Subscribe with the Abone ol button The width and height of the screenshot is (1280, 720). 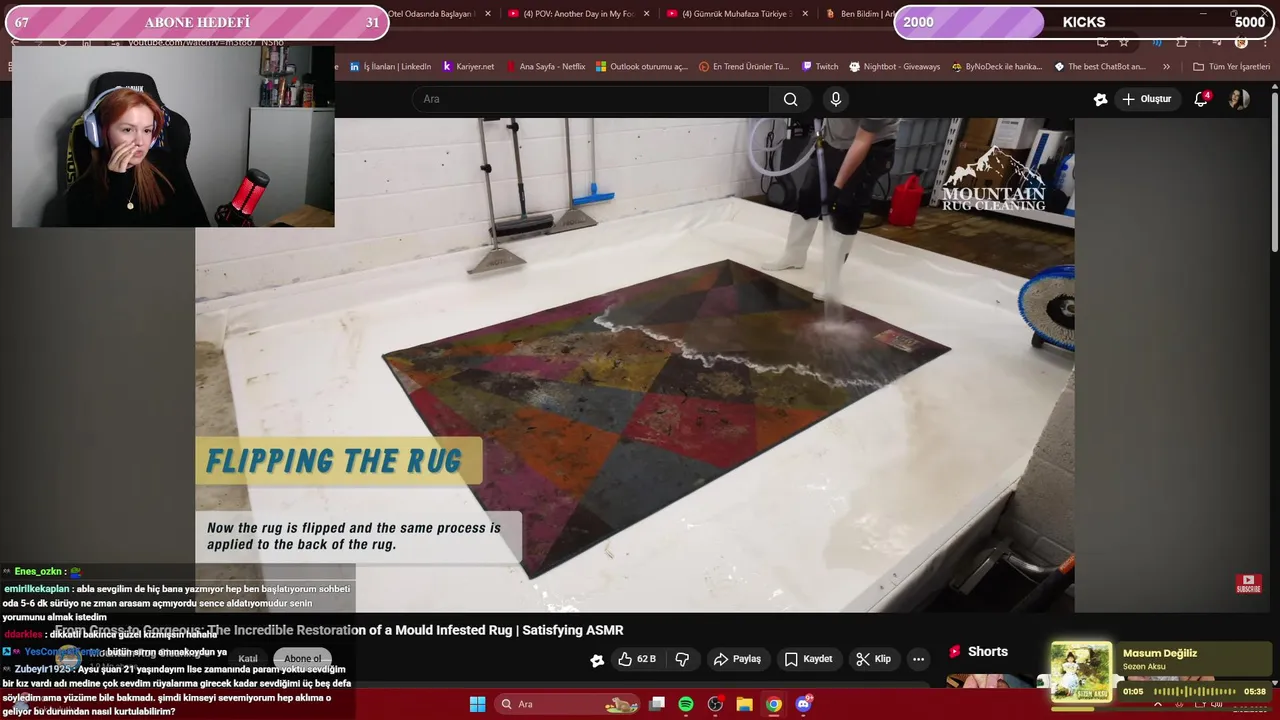coord(302,659)
